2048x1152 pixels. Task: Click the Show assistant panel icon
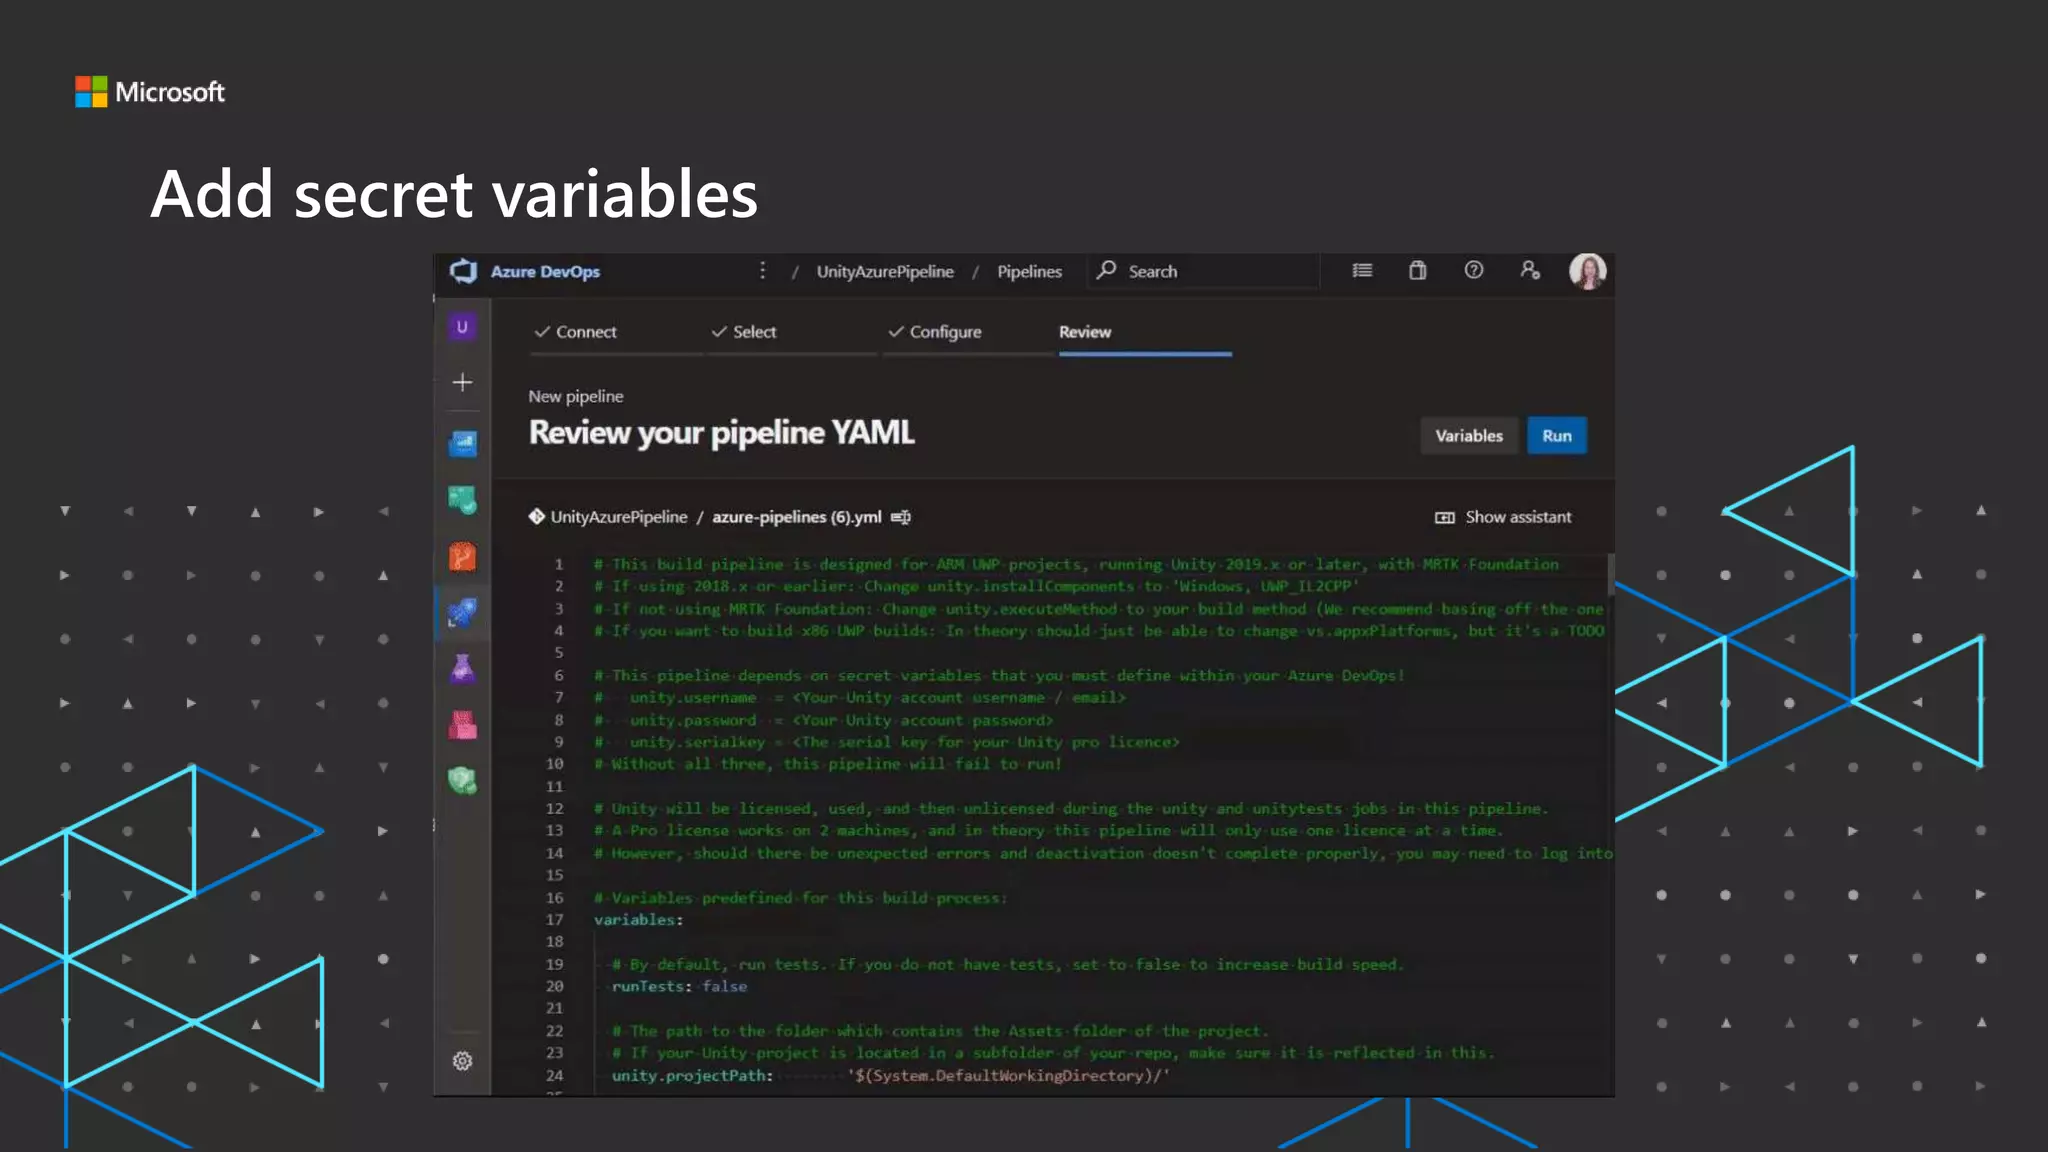[x=1445, y=517]
